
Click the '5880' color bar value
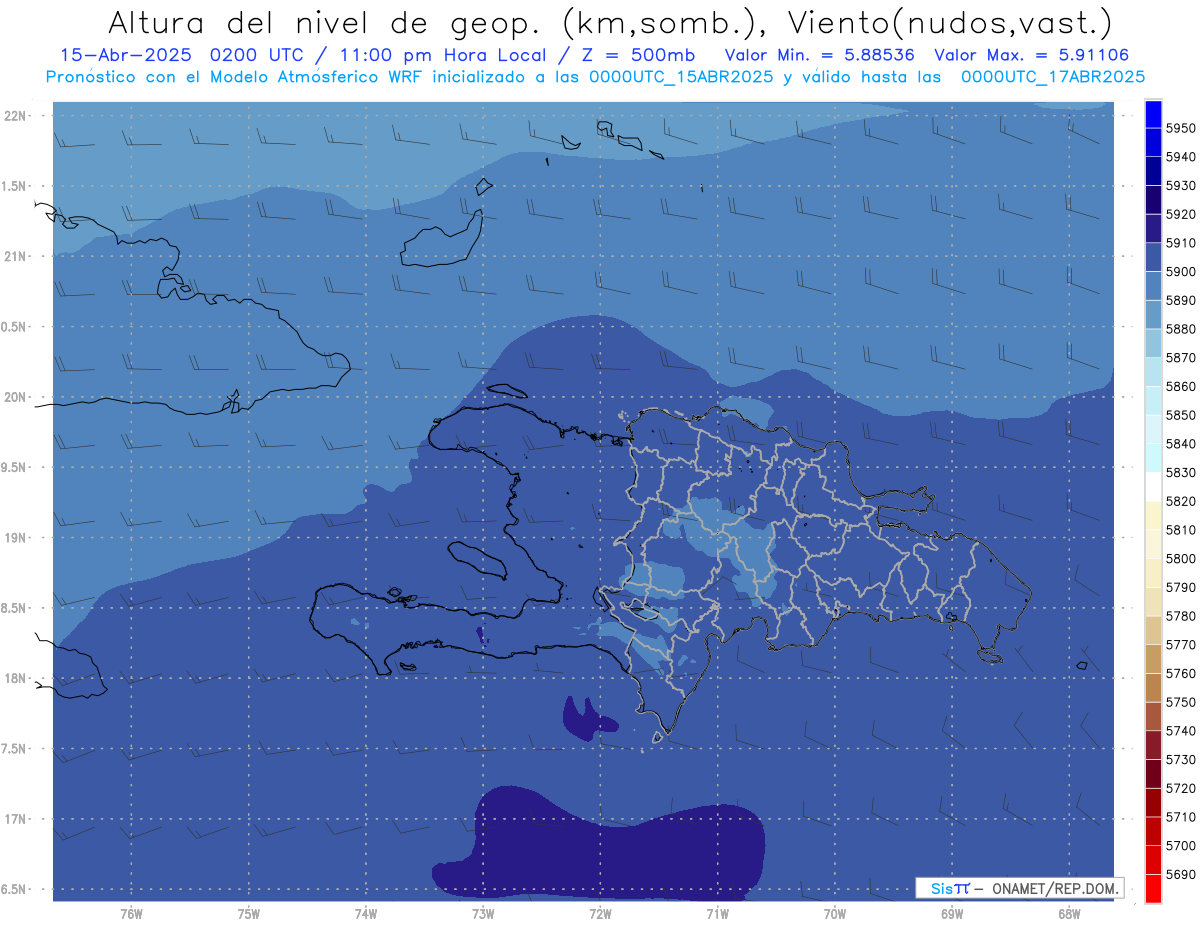(1181, 329)
